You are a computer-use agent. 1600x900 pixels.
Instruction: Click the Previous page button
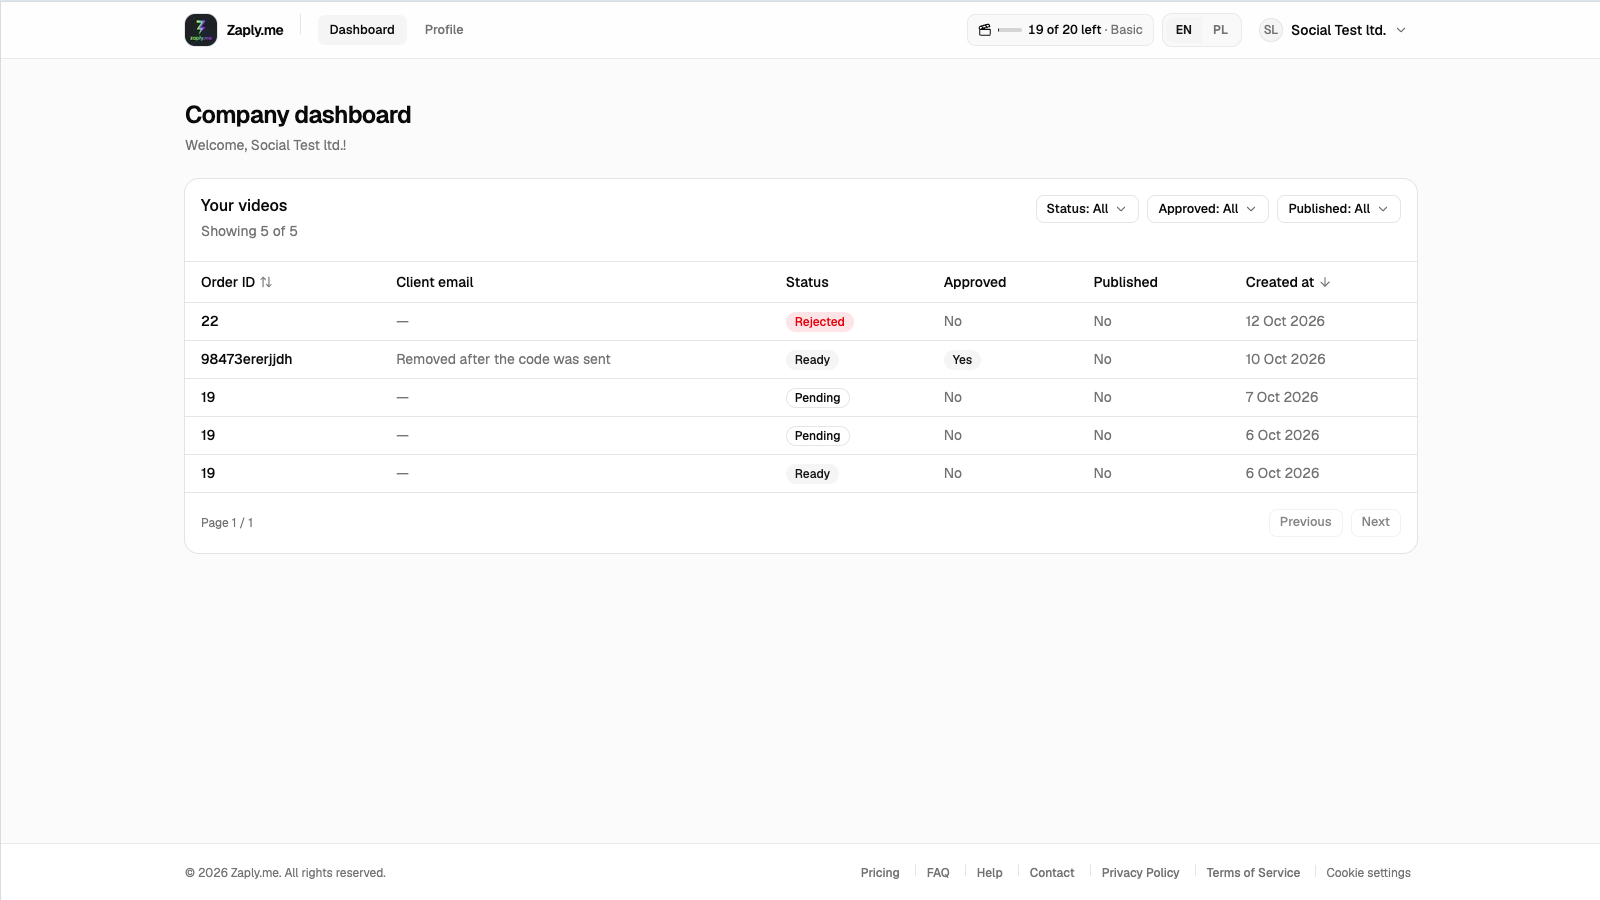point(1306,522)
